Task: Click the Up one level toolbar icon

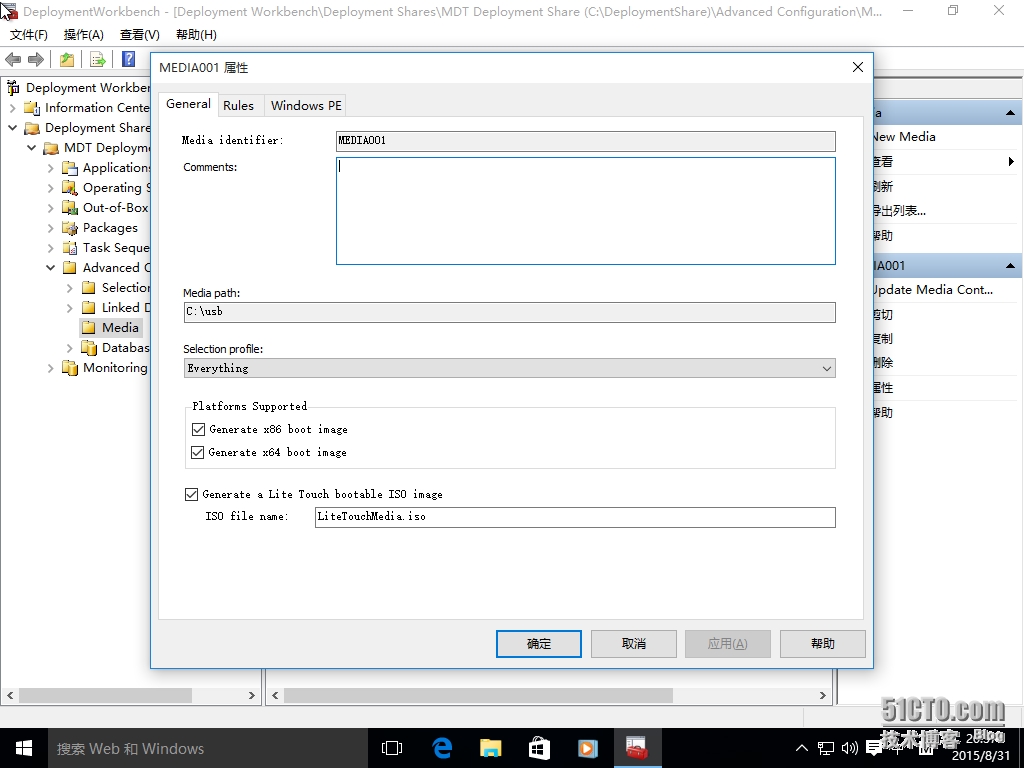Action: coord(67,59)
